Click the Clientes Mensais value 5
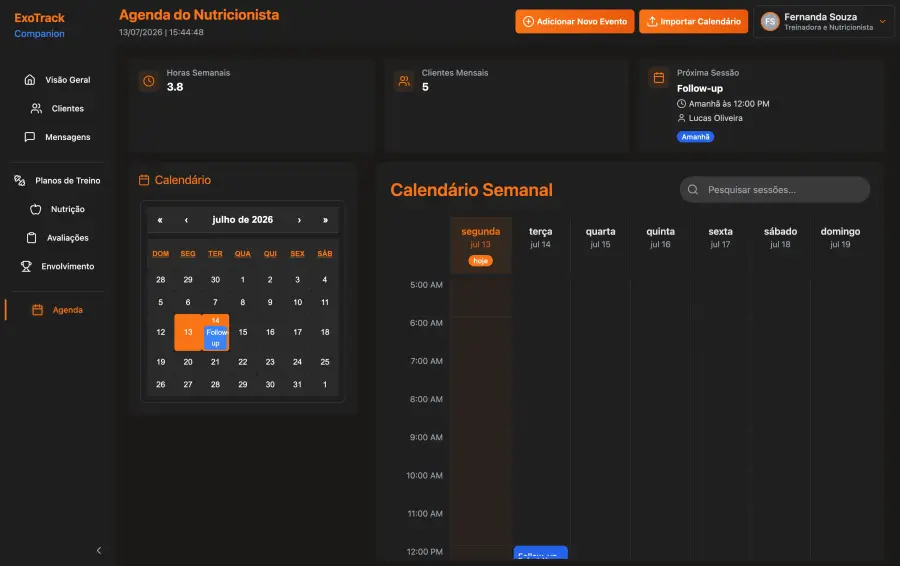 pyautogui.click(x=425, y=87)
